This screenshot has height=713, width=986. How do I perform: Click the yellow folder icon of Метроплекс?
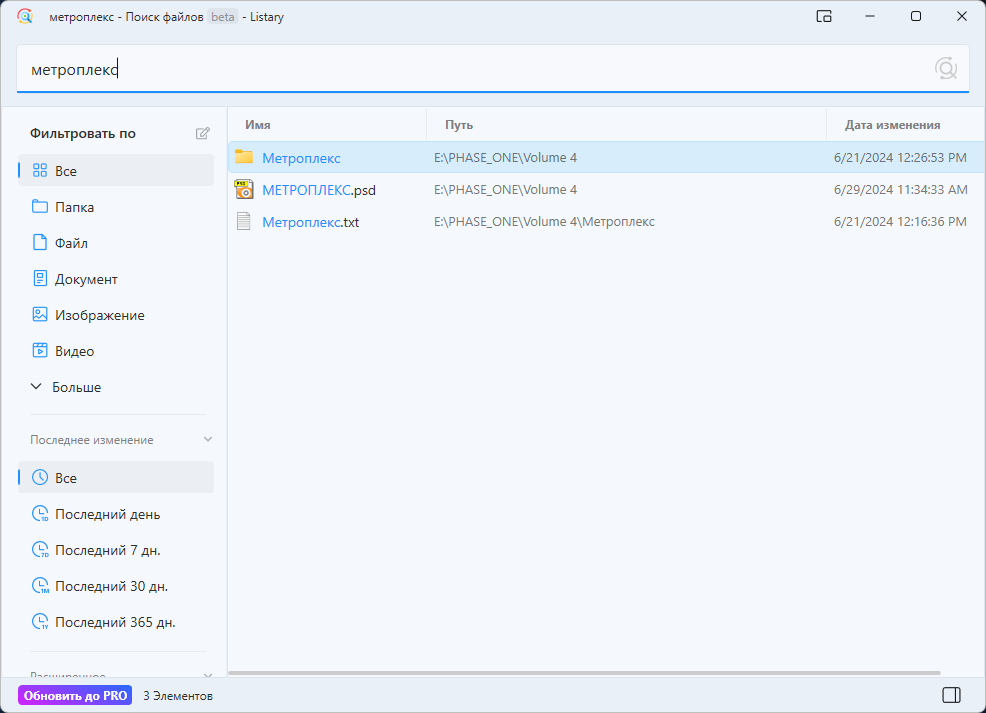(243, 157)
